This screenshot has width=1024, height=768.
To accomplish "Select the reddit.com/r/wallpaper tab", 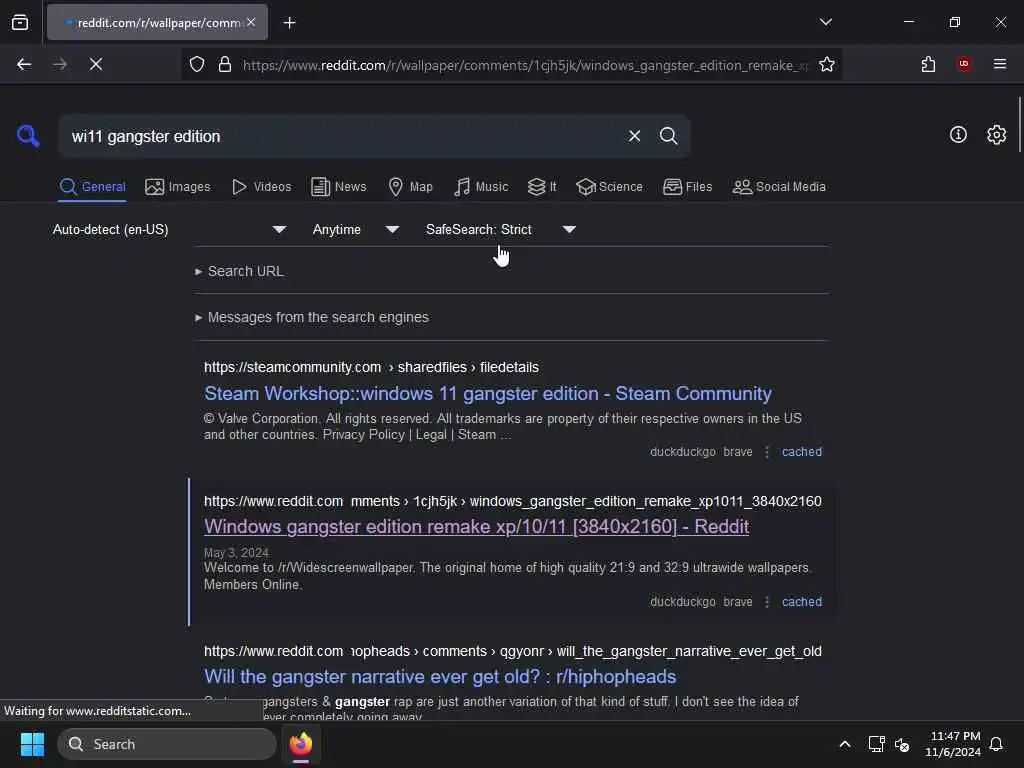I will point(157,22).
